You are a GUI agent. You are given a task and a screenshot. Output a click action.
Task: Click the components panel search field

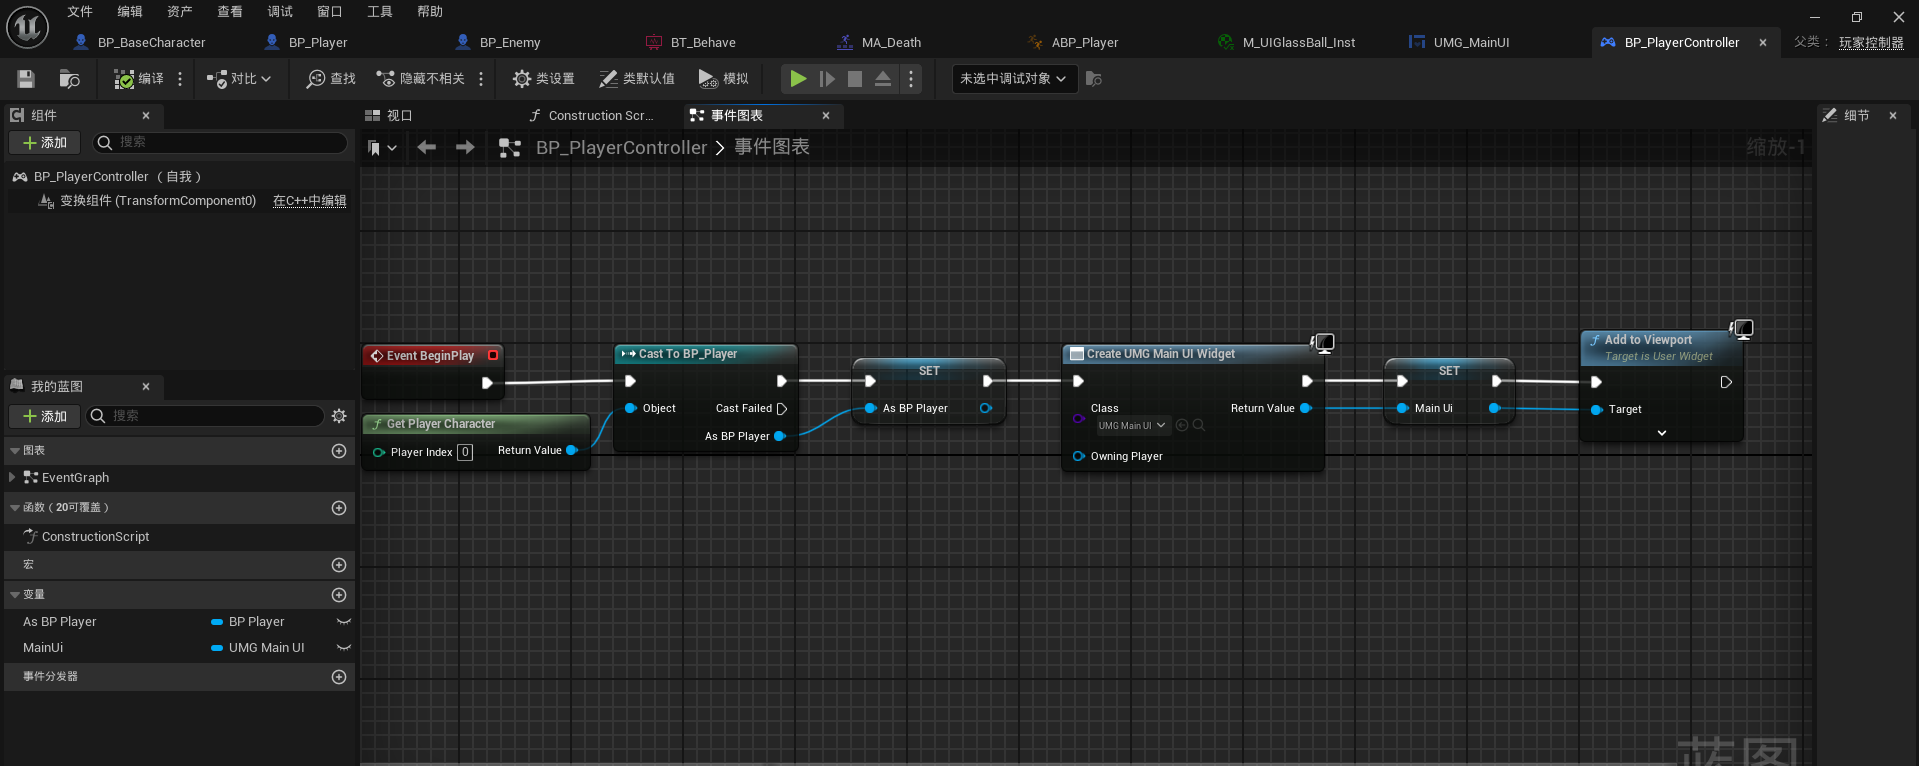coord(220,143)
